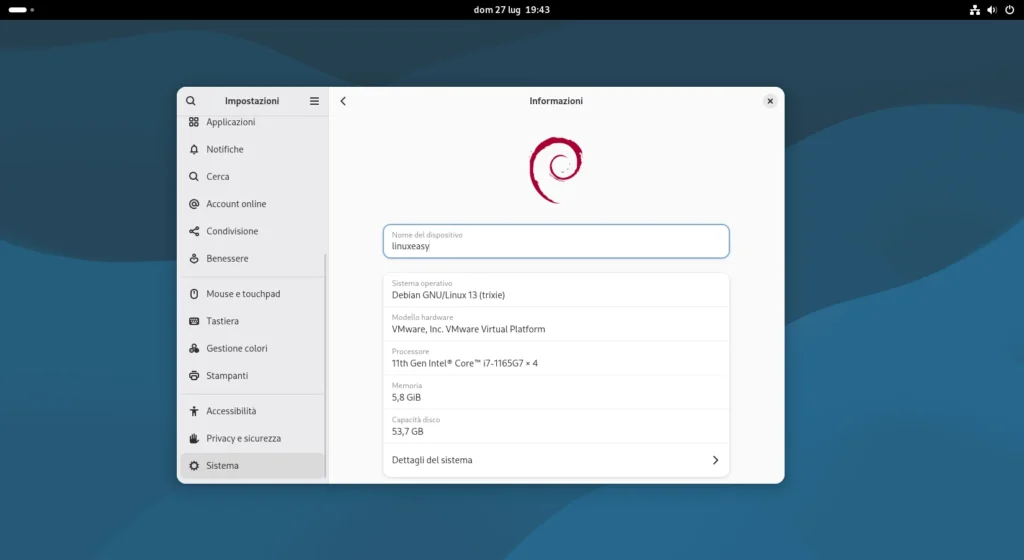Select Sistema label in sidebar
Screen dimensions: 1024x560
tap(223, 466)
